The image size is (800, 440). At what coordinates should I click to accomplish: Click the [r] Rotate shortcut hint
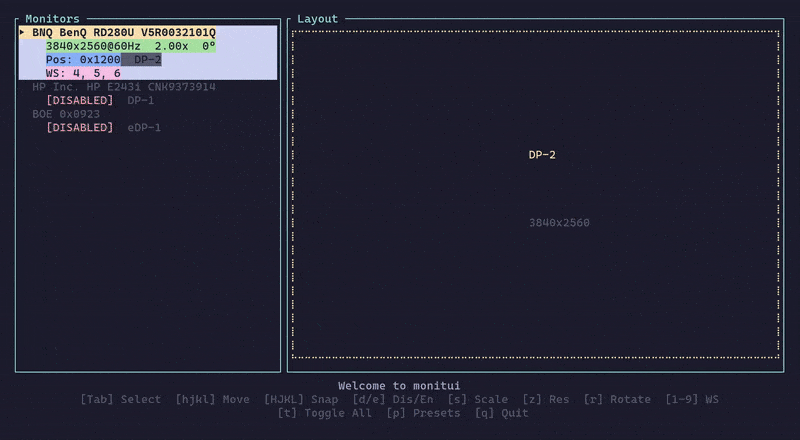pos(617,399)
